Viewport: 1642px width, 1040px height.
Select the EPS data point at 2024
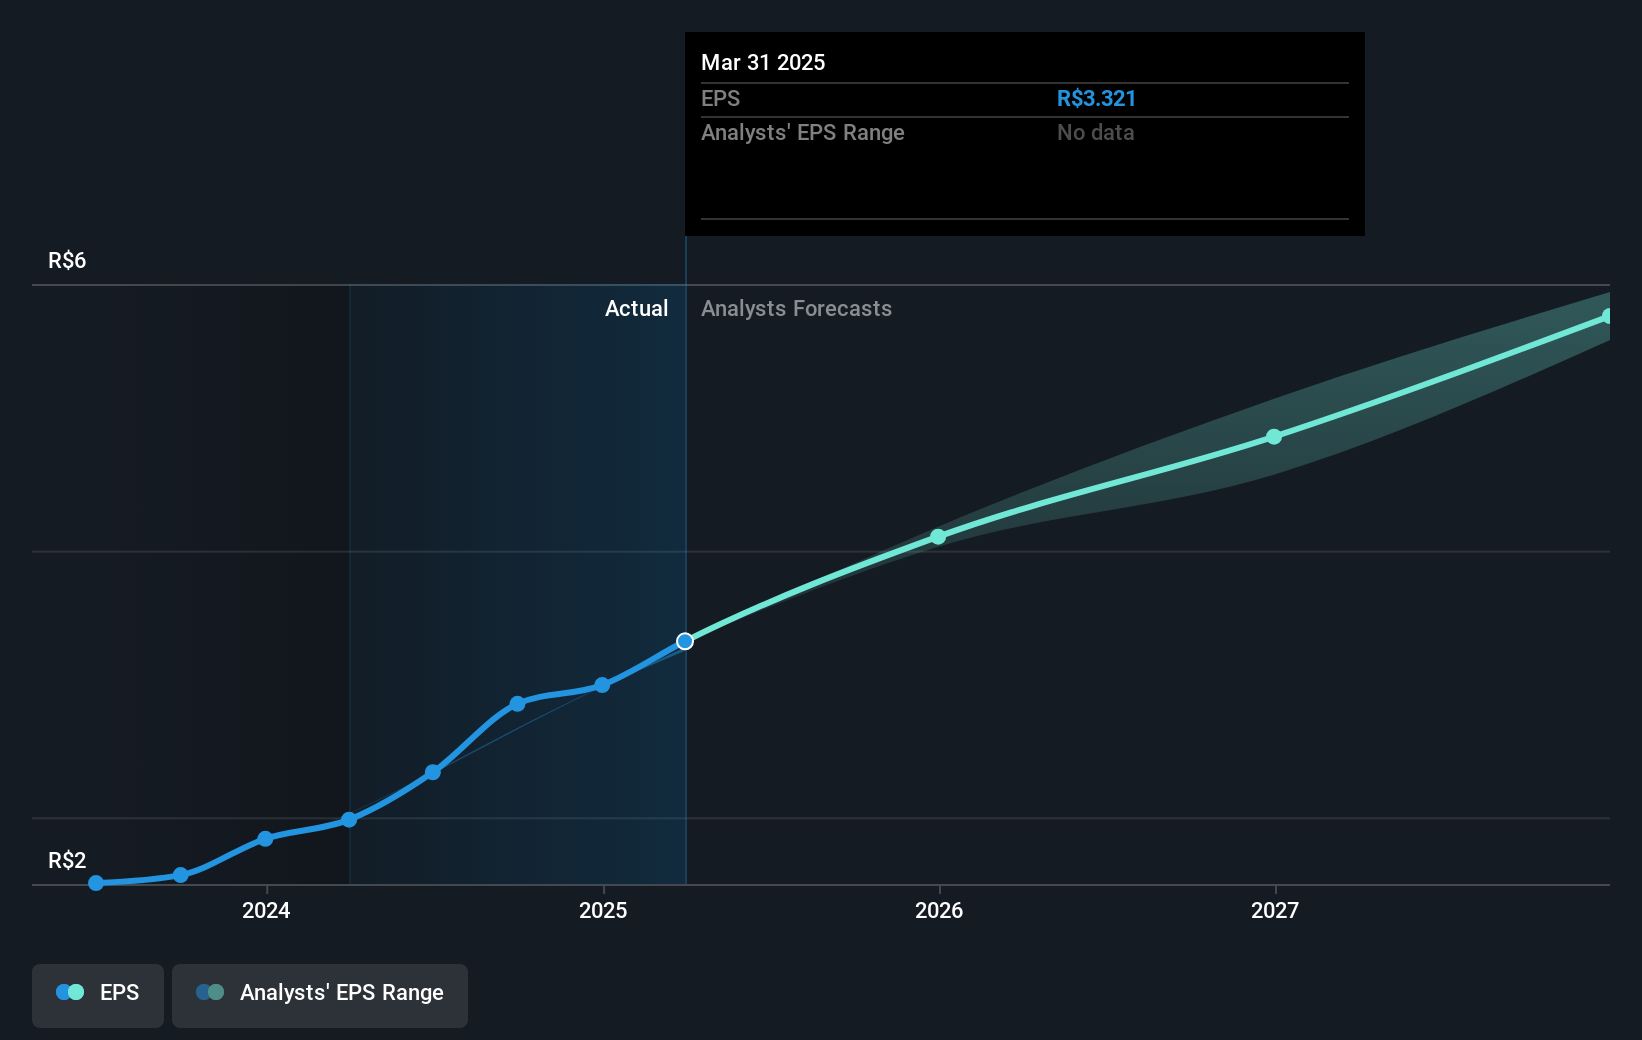tap(265, 839)
